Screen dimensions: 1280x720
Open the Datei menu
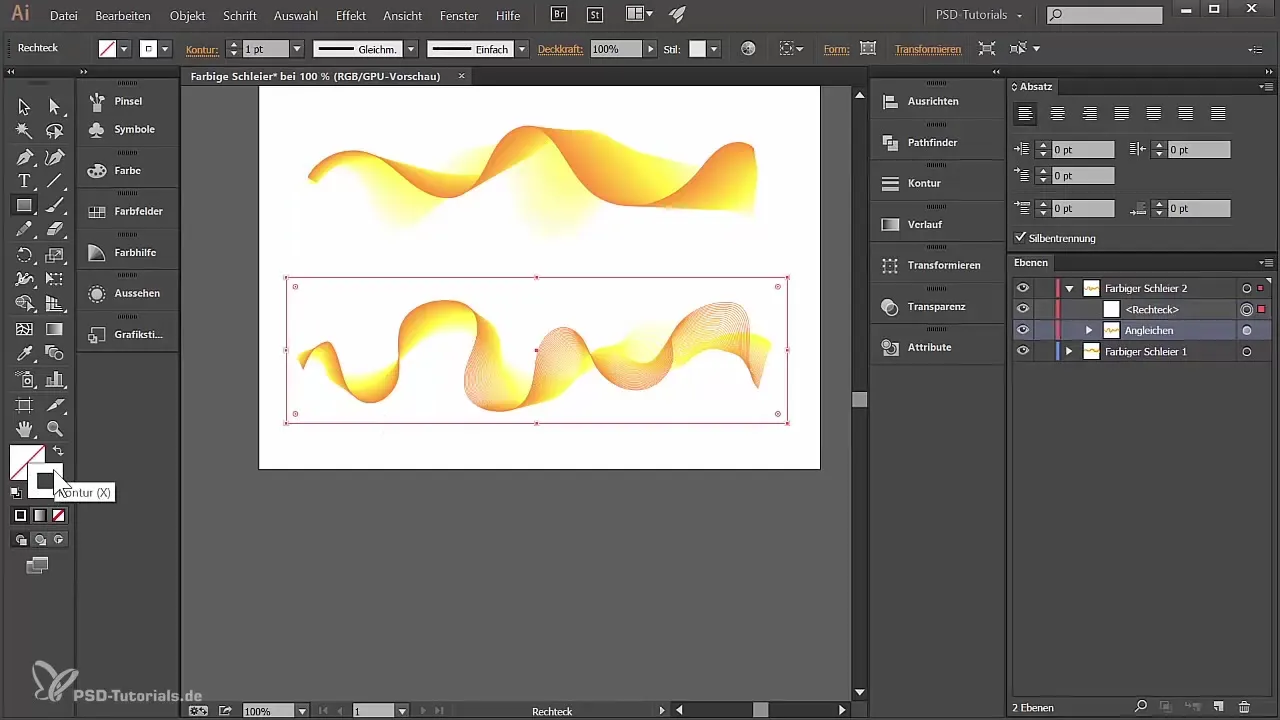pos(63,16)
